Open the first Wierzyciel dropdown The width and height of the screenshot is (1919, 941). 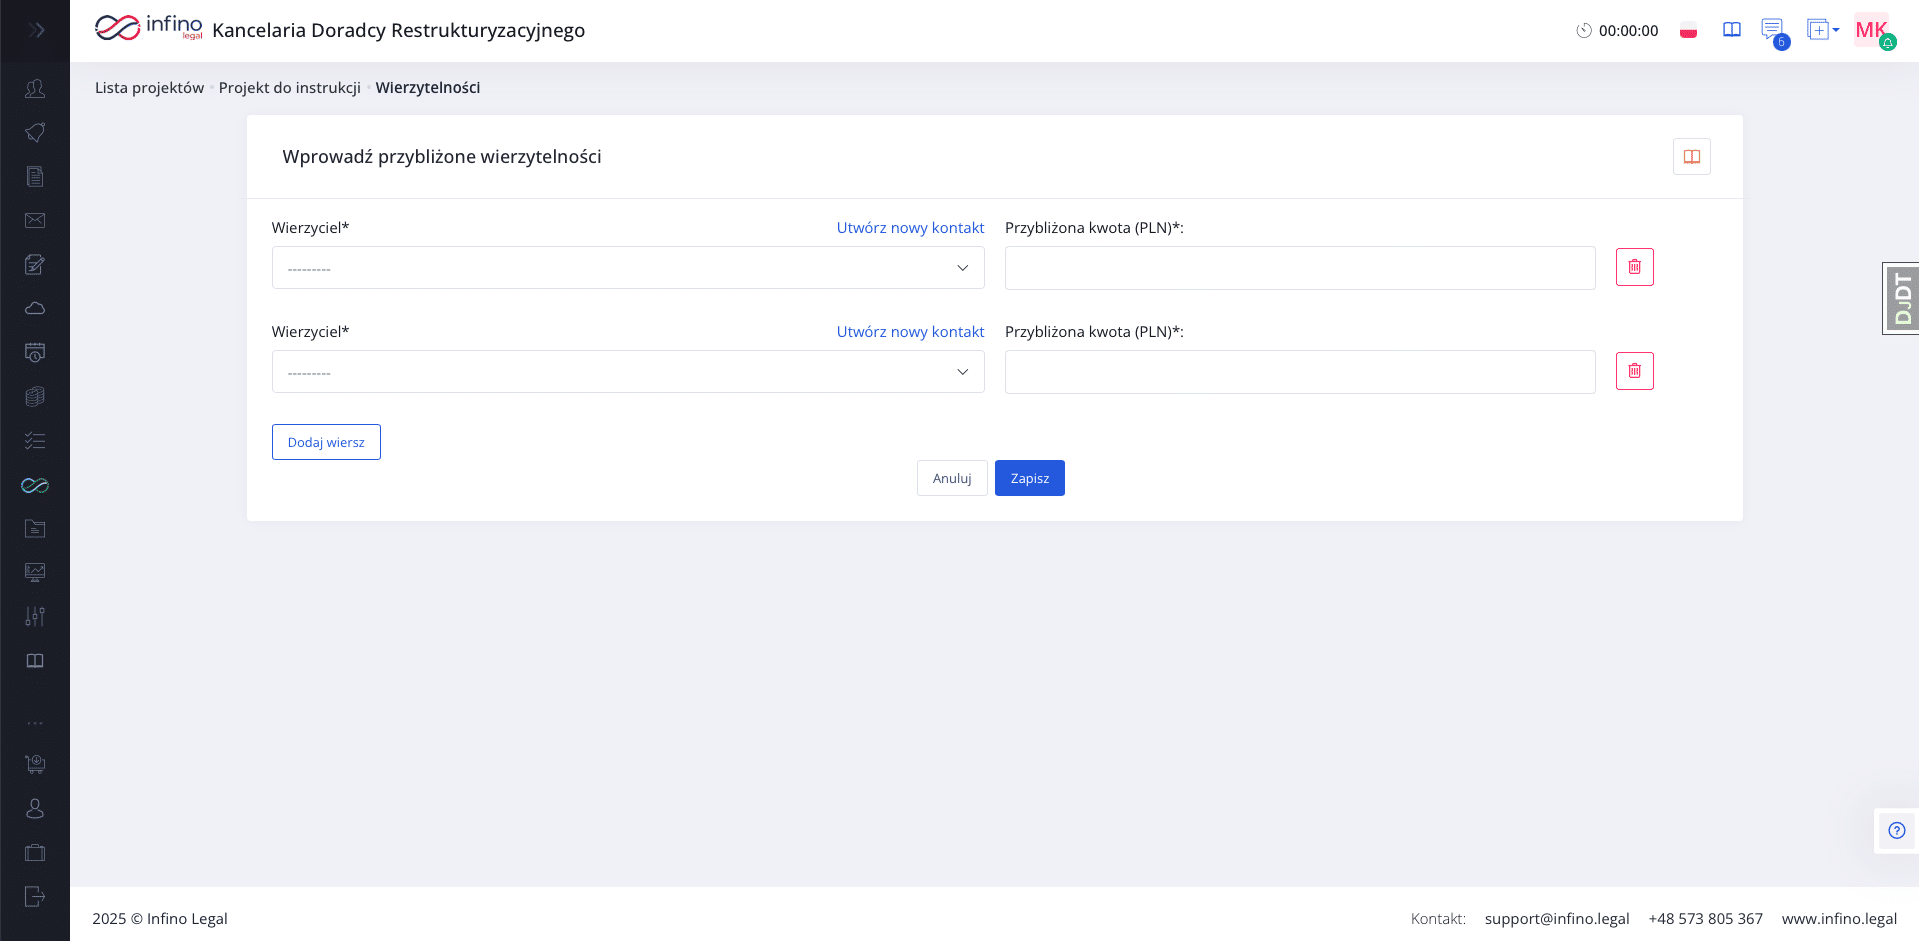coord(628,268)
